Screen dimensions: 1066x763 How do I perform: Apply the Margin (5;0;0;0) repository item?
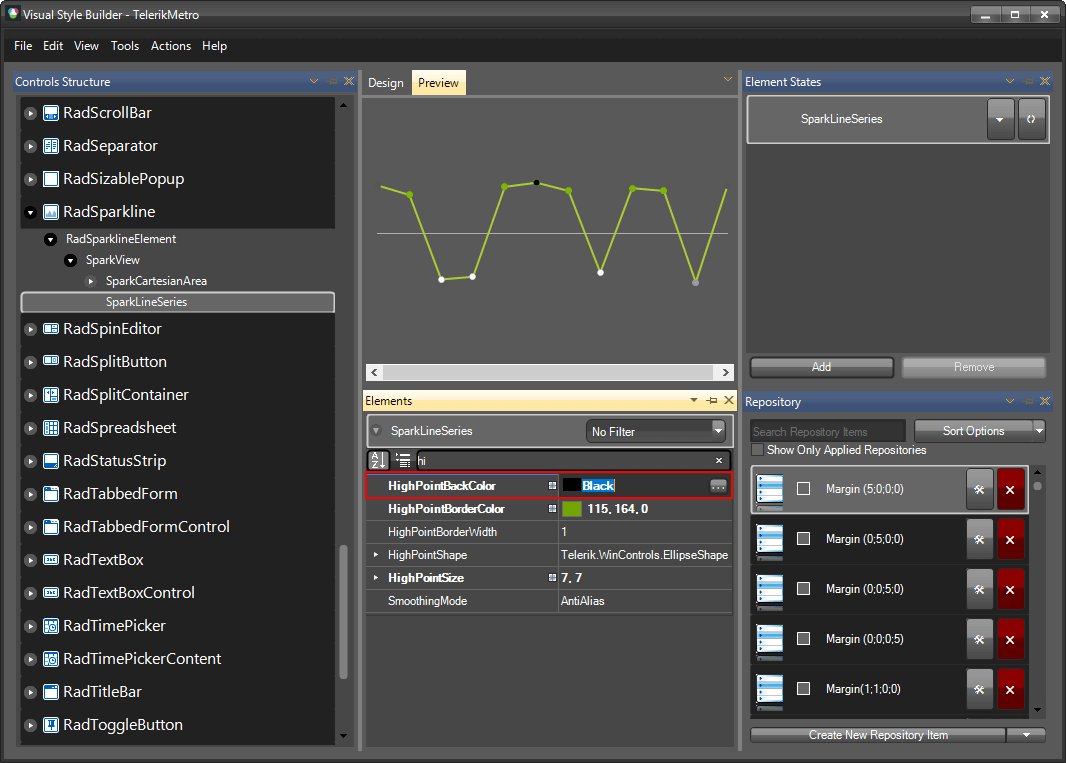979,488
